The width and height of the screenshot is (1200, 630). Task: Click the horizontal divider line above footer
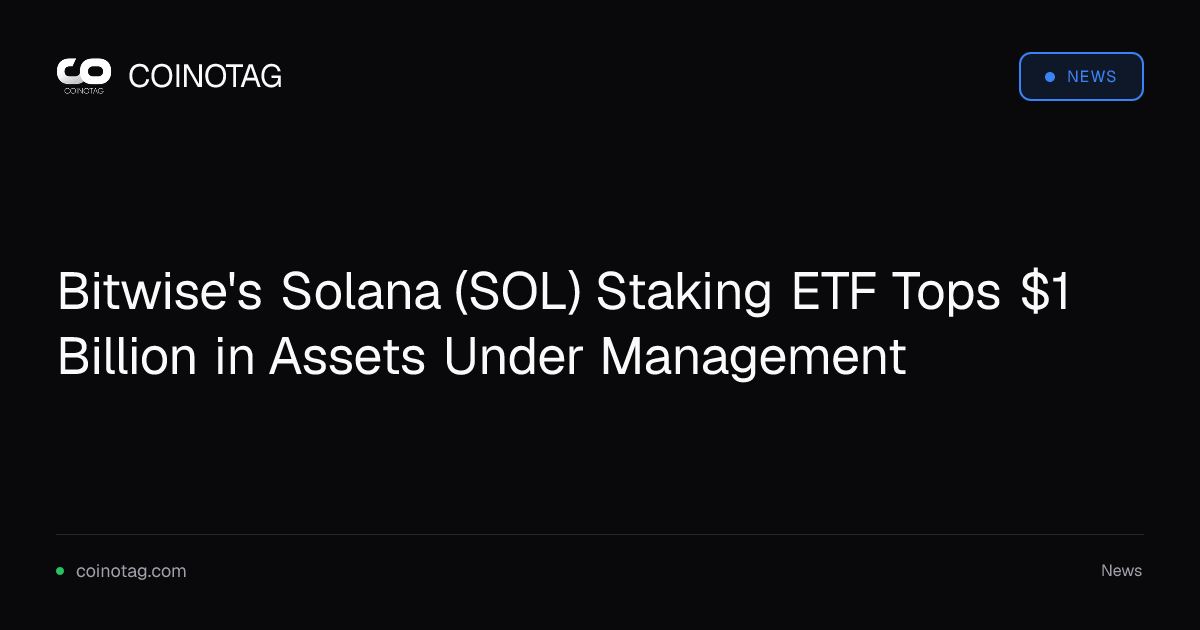pos(600,534)
